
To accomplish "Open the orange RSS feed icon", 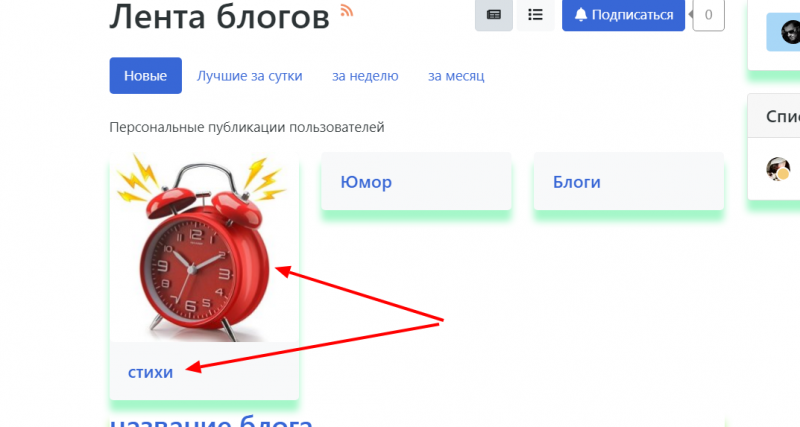I will tap(346, 11).
